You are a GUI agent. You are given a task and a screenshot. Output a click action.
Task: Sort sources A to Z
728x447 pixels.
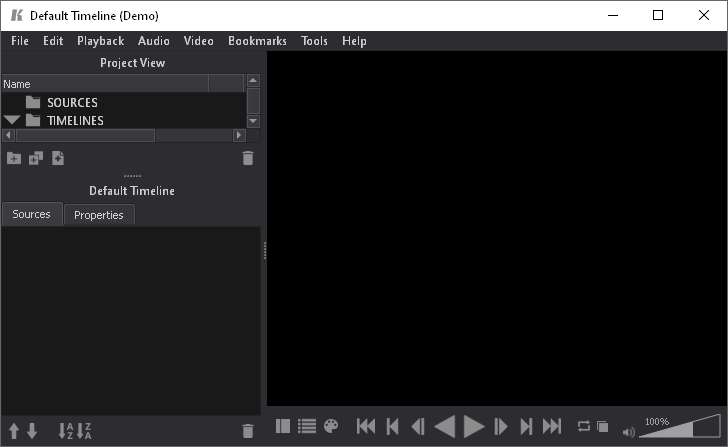click(66, 431)
